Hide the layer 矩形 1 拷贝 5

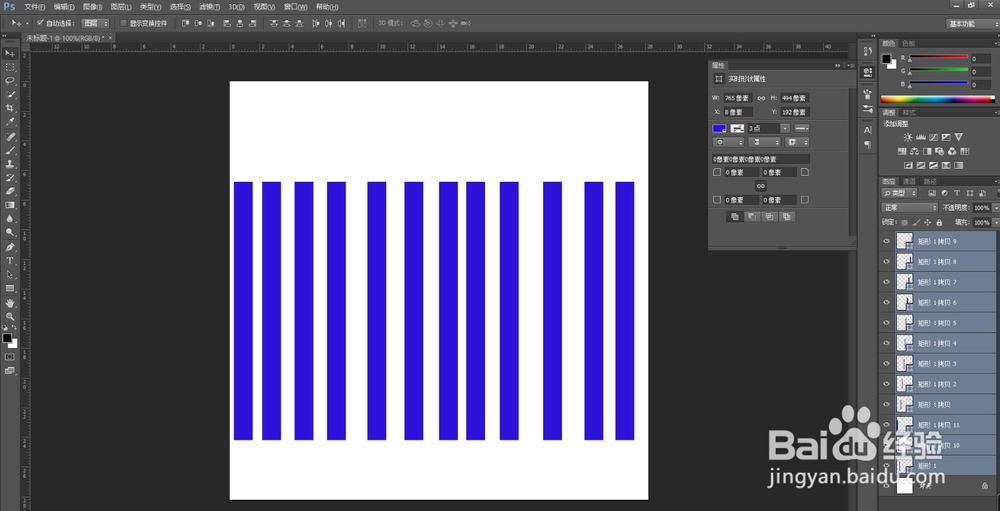point(886,323)
